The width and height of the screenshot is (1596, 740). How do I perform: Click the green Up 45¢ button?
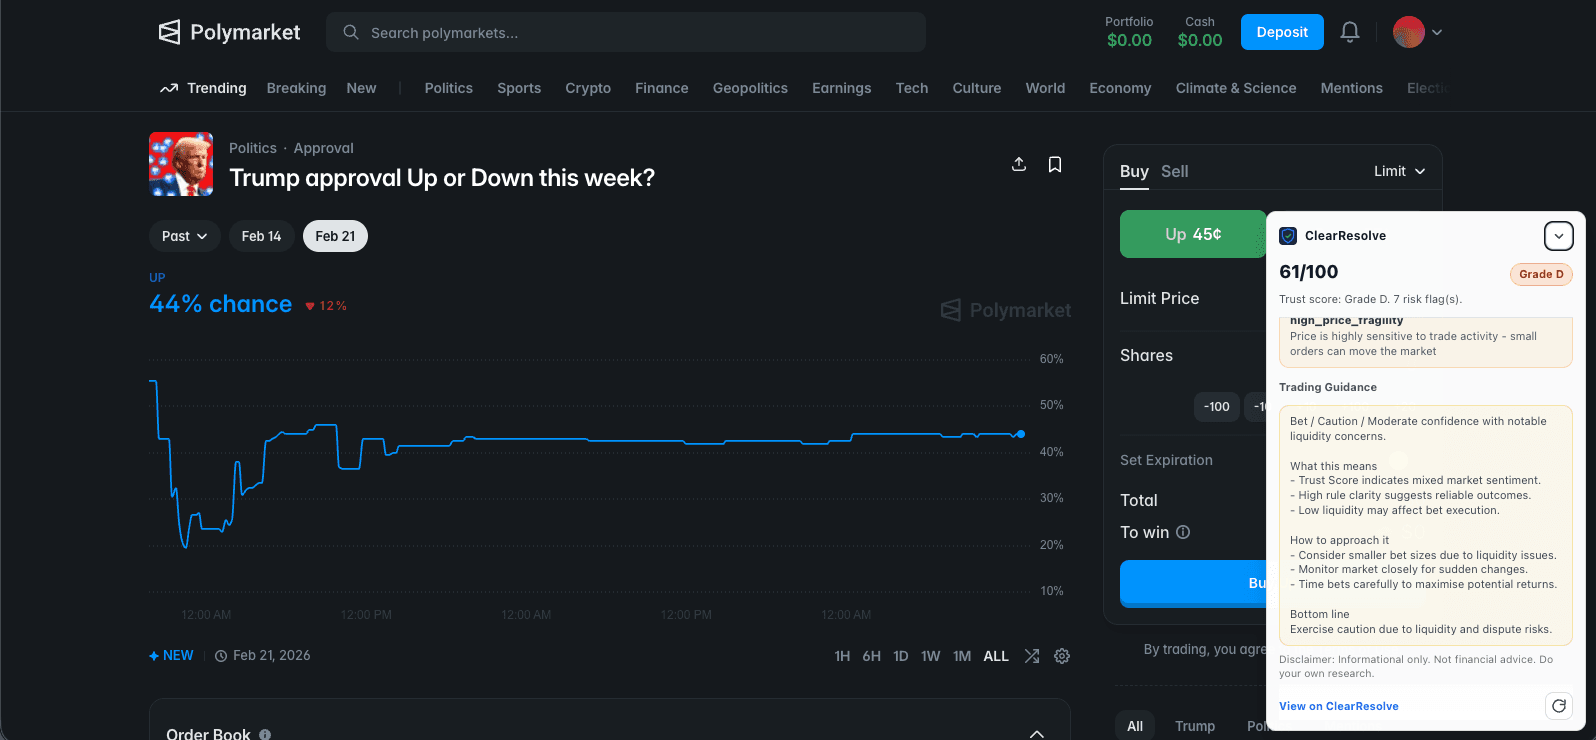1192,234
